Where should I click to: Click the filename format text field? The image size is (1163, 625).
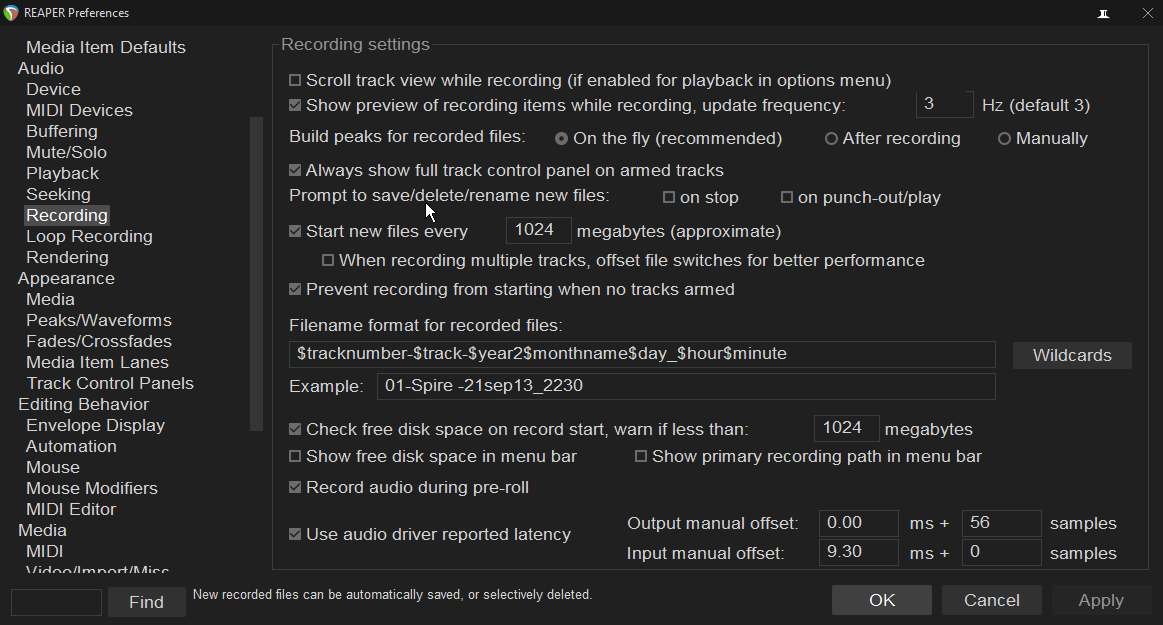pyautogui.click(x=642, y=354)
